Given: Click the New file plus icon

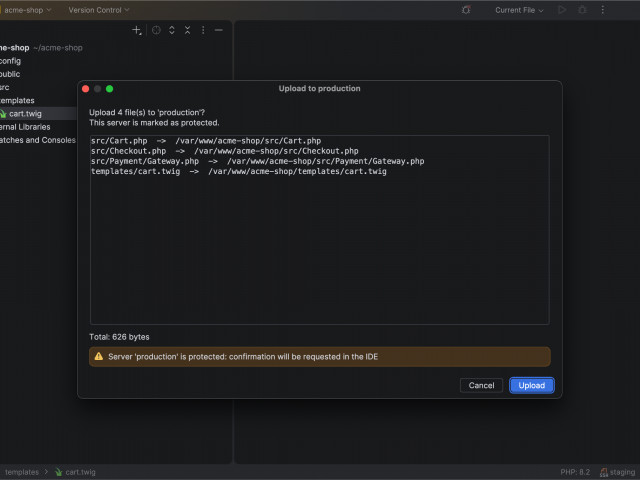Looking at the screenshot, I should pos(137,30).
